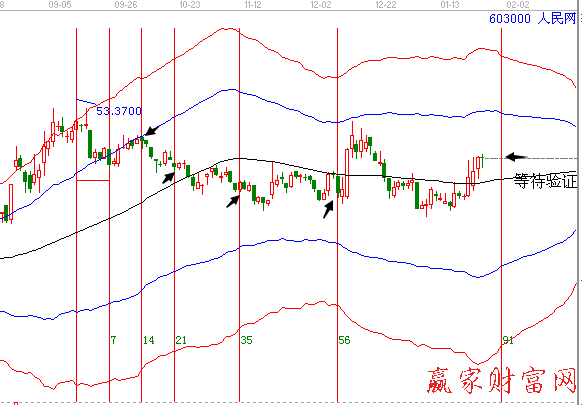582x405 pixels.
Task: Select the cycle marker labeled 35
Action: [x=246, y=340]
